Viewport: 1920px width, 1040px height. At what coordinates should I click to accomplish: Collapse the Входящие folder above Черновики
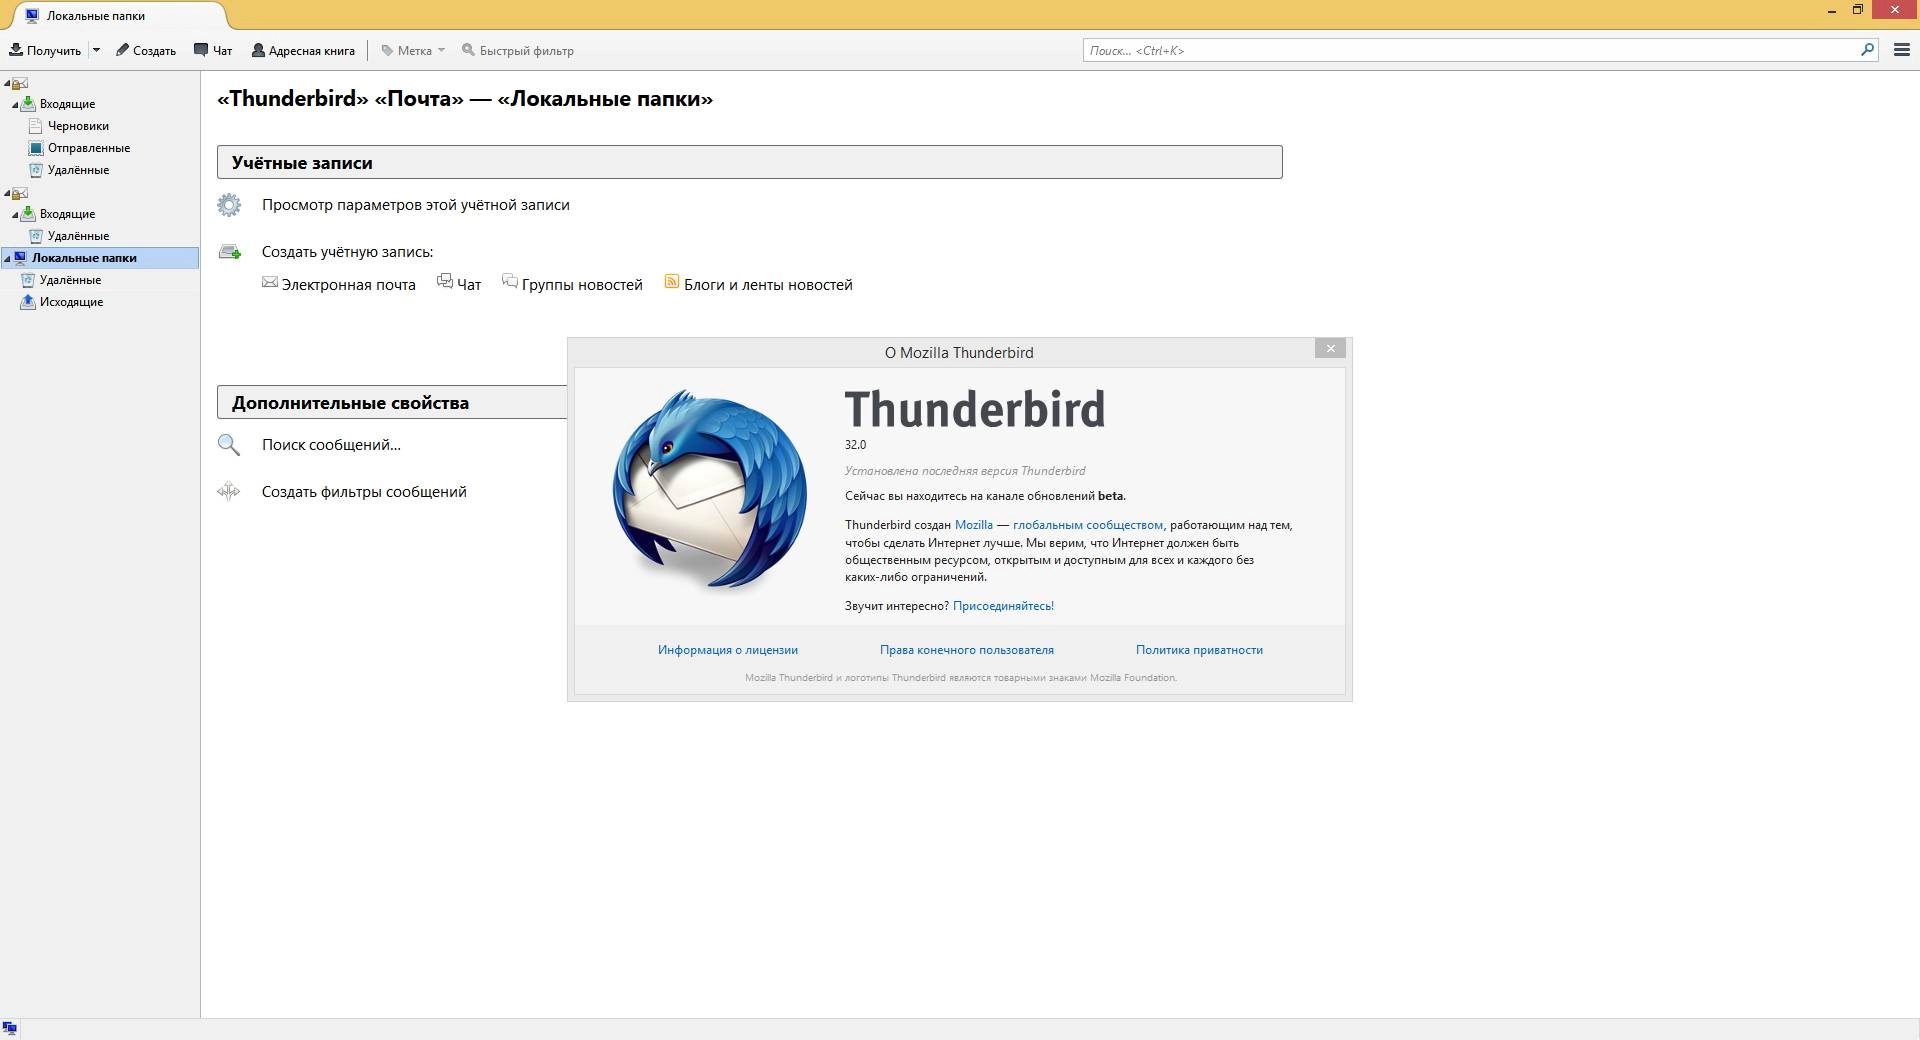(x=15, y=104)
